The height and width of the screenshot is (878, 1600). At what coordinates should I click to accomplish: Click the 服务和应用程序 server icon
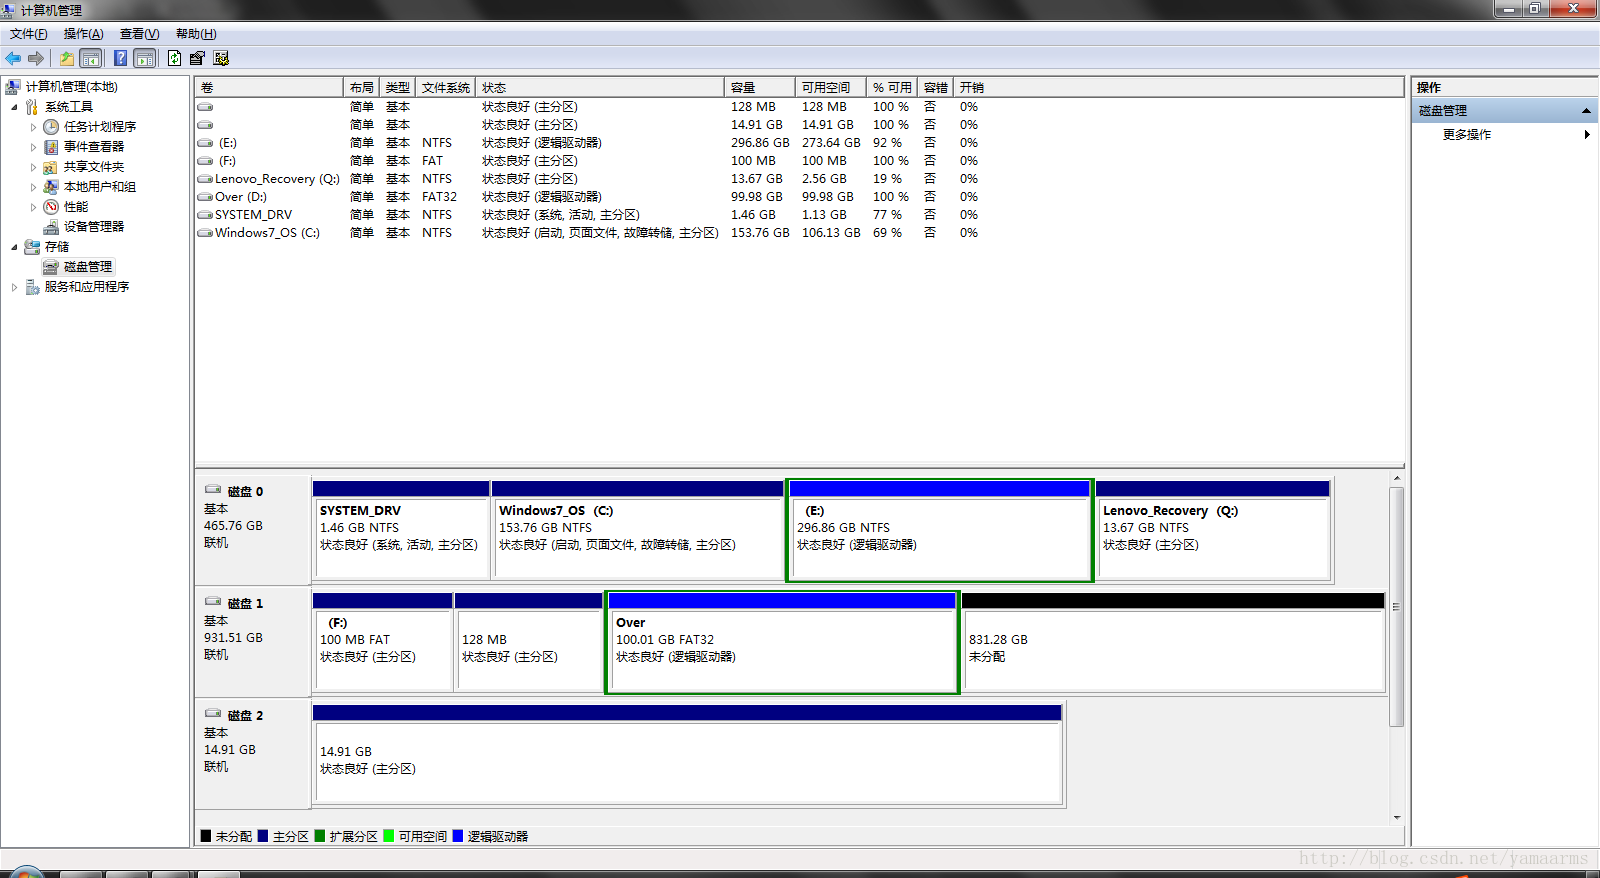pyautogui.click(x=32, y=287)
